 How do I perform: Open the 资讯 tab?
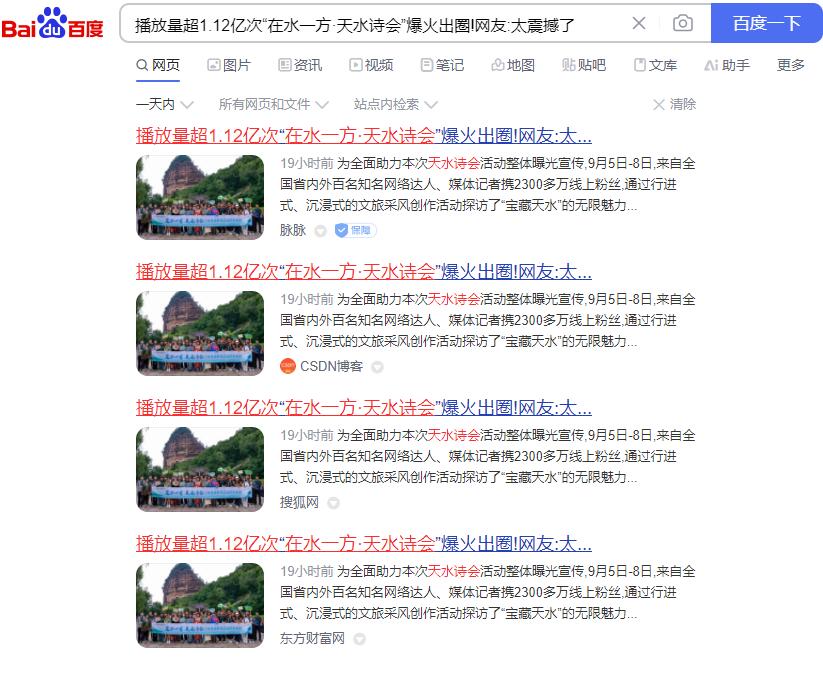tap(300, 65)
